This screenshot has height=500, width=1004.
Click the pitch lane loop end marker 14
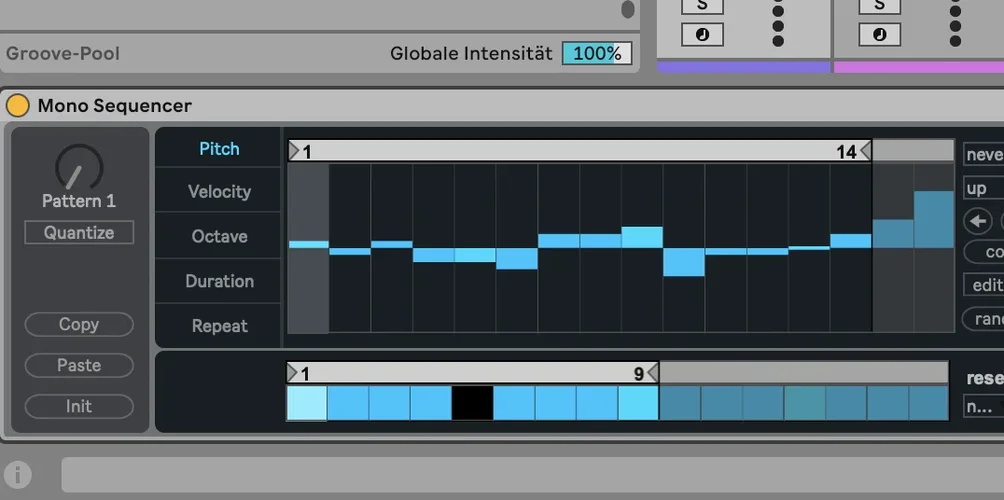pos(865,151)
